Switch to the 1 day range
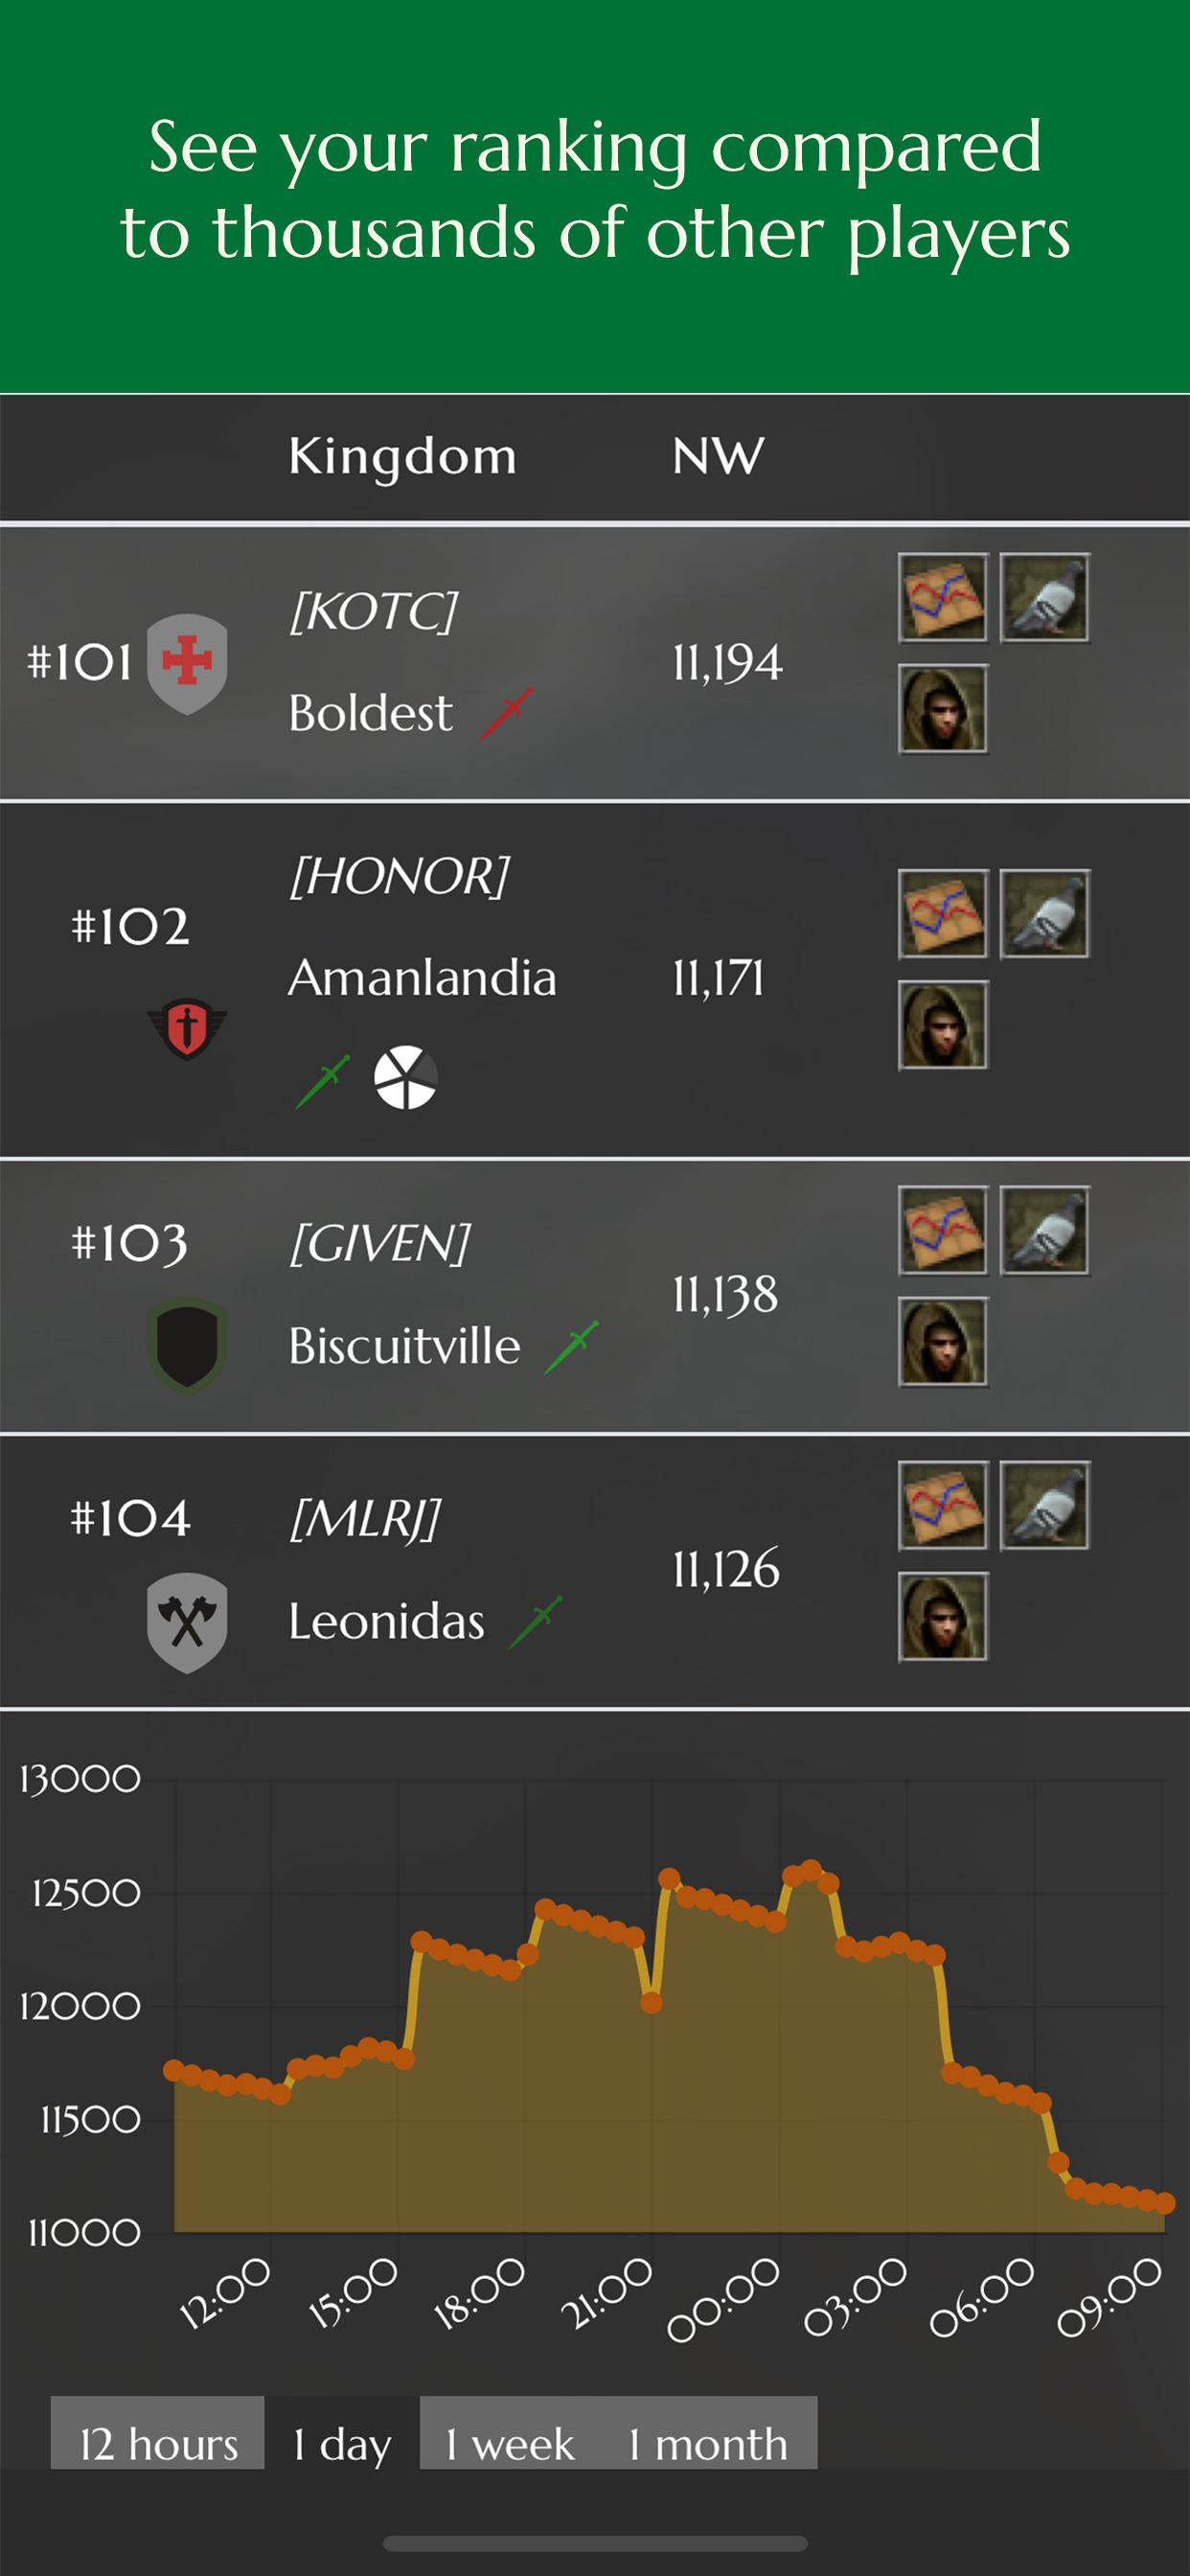 342,2444
